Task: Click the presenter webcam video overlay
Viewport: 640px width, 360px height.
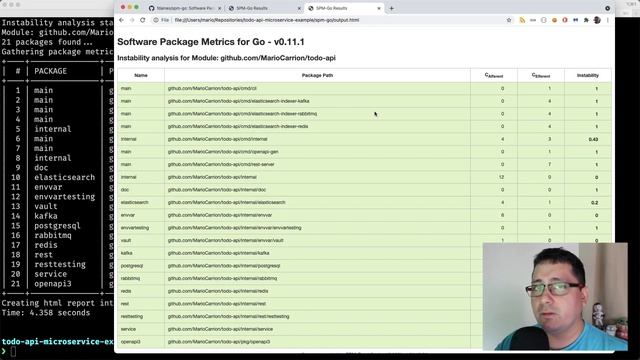Action: click(x=555, y=296)
